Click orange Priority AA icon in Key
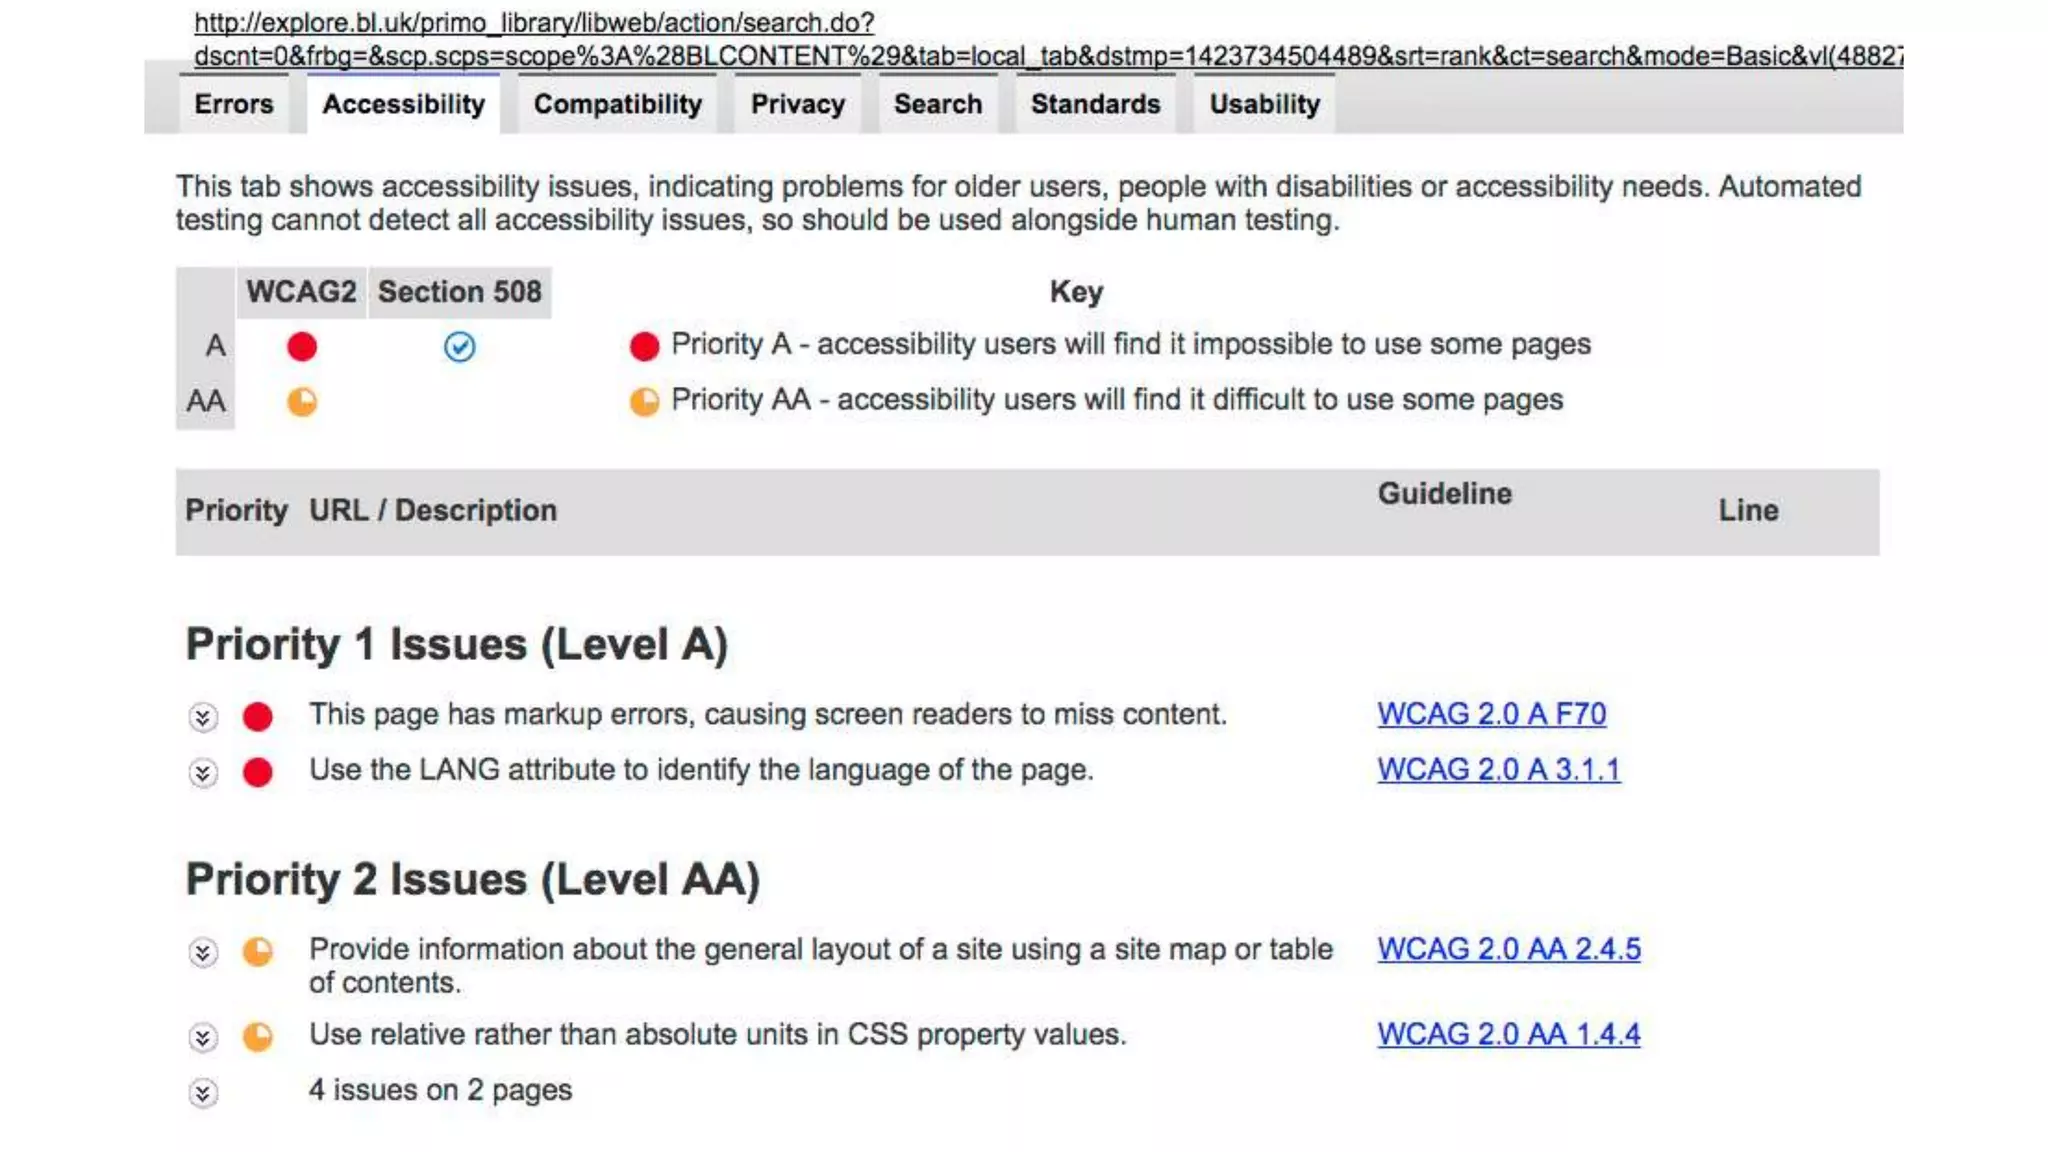2048x1152 pixels. [x=644, y=402]
